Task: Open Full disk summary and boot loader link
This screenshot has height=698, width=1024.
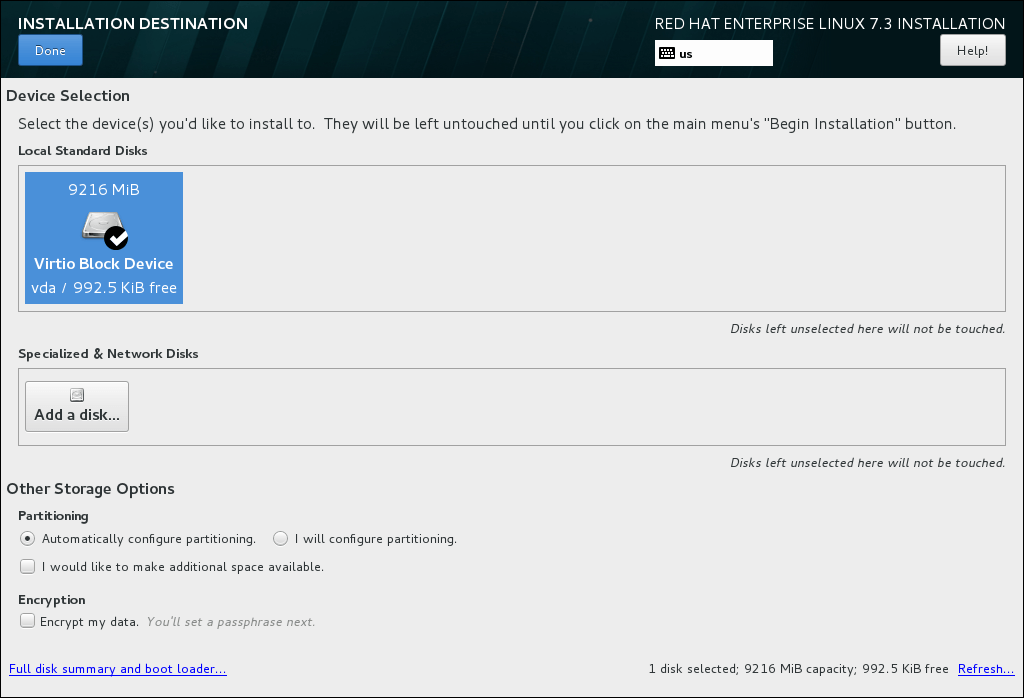Action: 118,669
